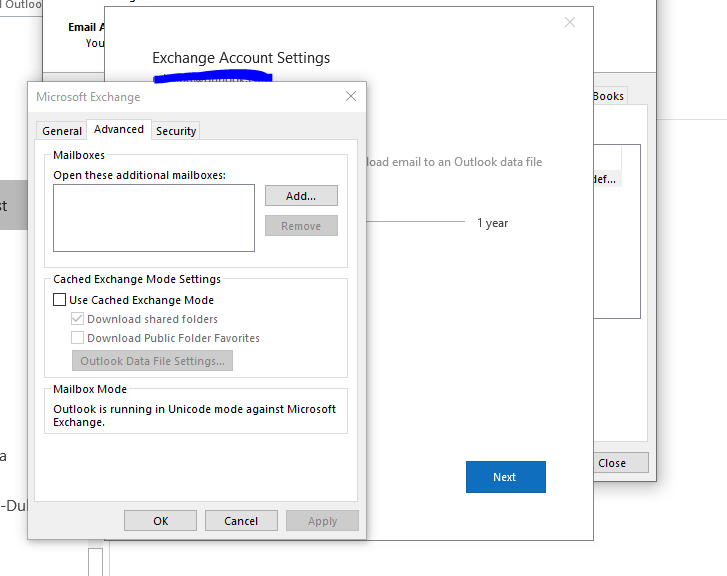Close the Microsoft Exchange dialog with X
Viewport: 727px width, 576px height.
pos(350,97)
